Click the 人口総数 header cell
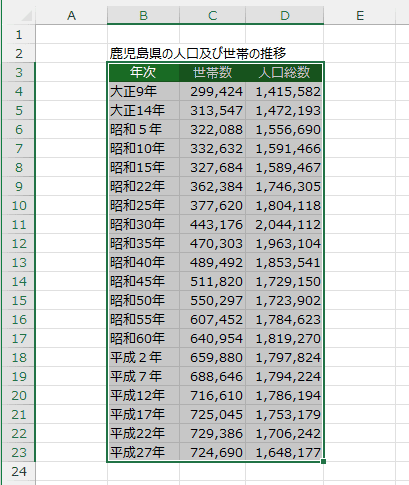The image size is (409, 485). click(284, 72)
